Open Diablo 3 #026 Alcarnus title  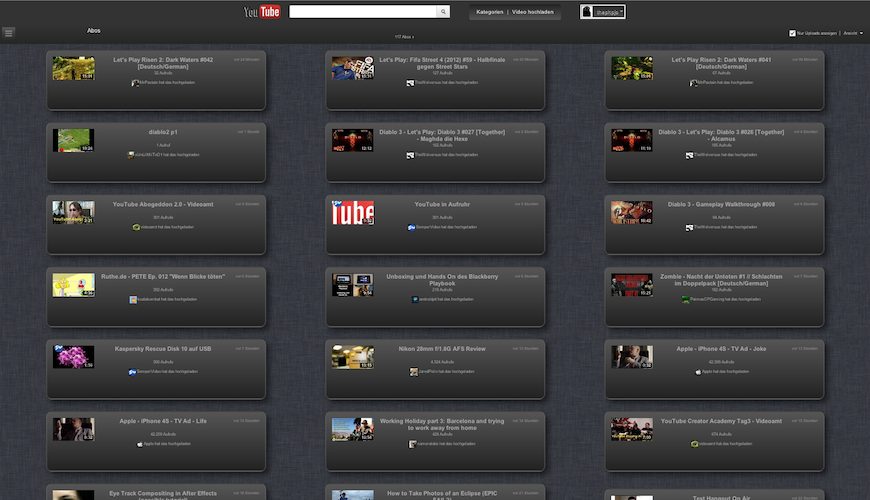pyautogui.click(x=721, y=135)
